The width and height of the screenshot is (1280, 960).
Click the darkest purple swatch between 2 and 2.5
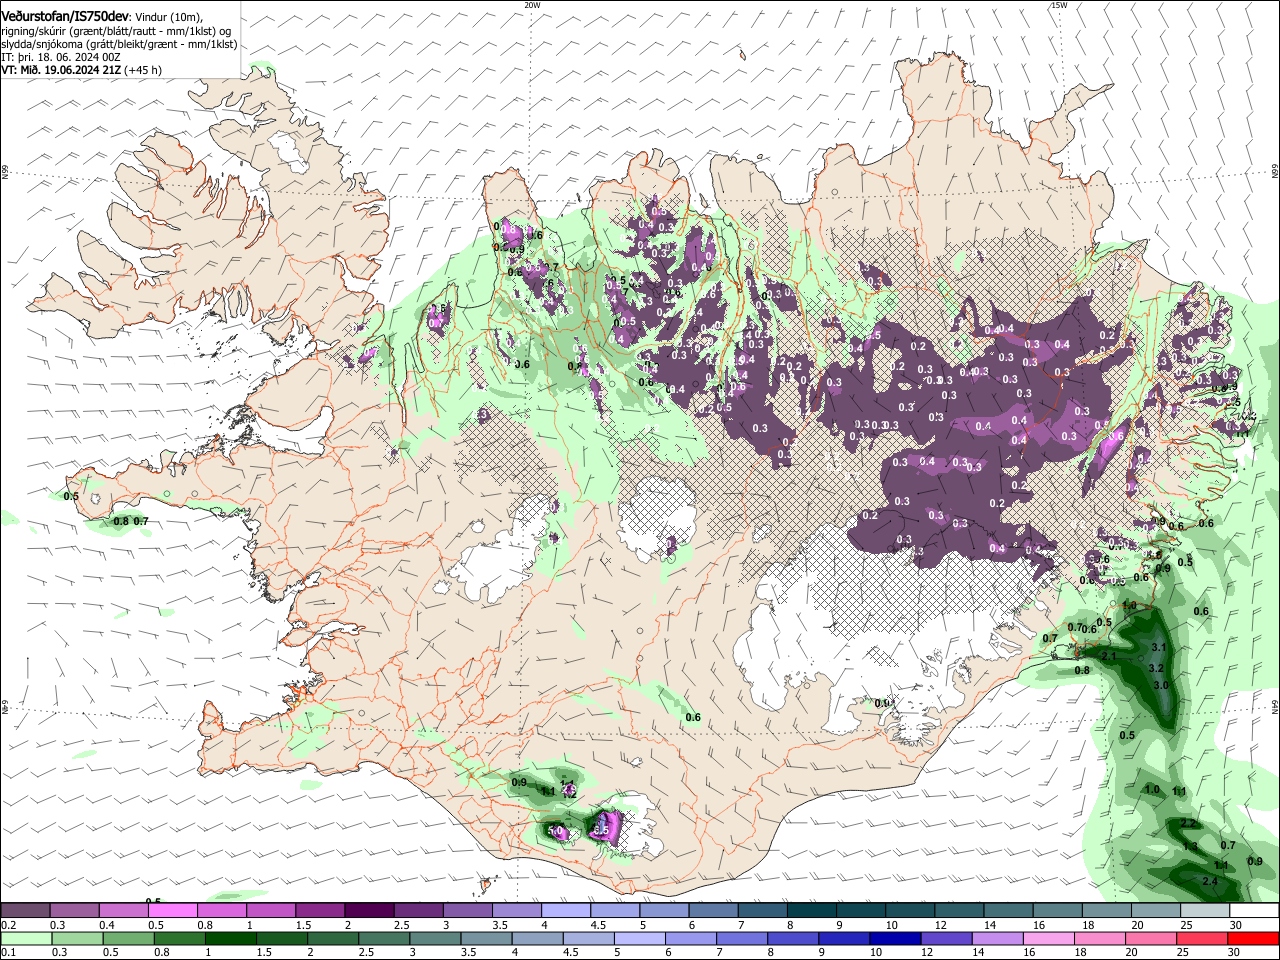point(369,911)
